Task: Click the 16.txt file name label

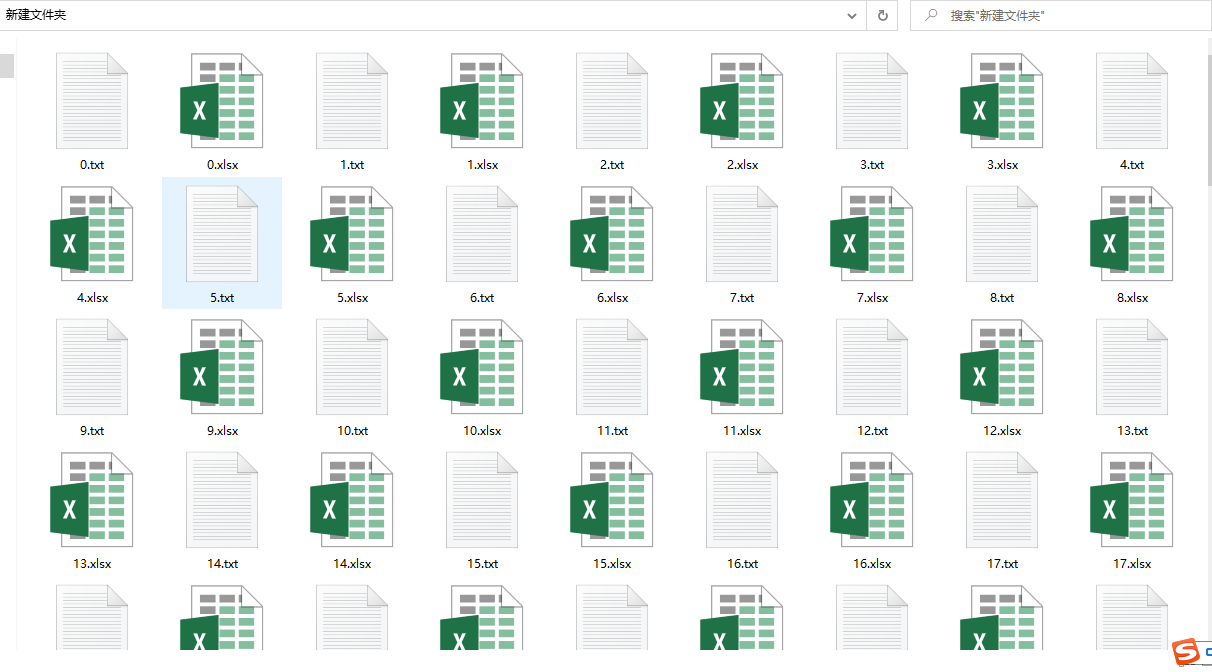Action: 742,563
